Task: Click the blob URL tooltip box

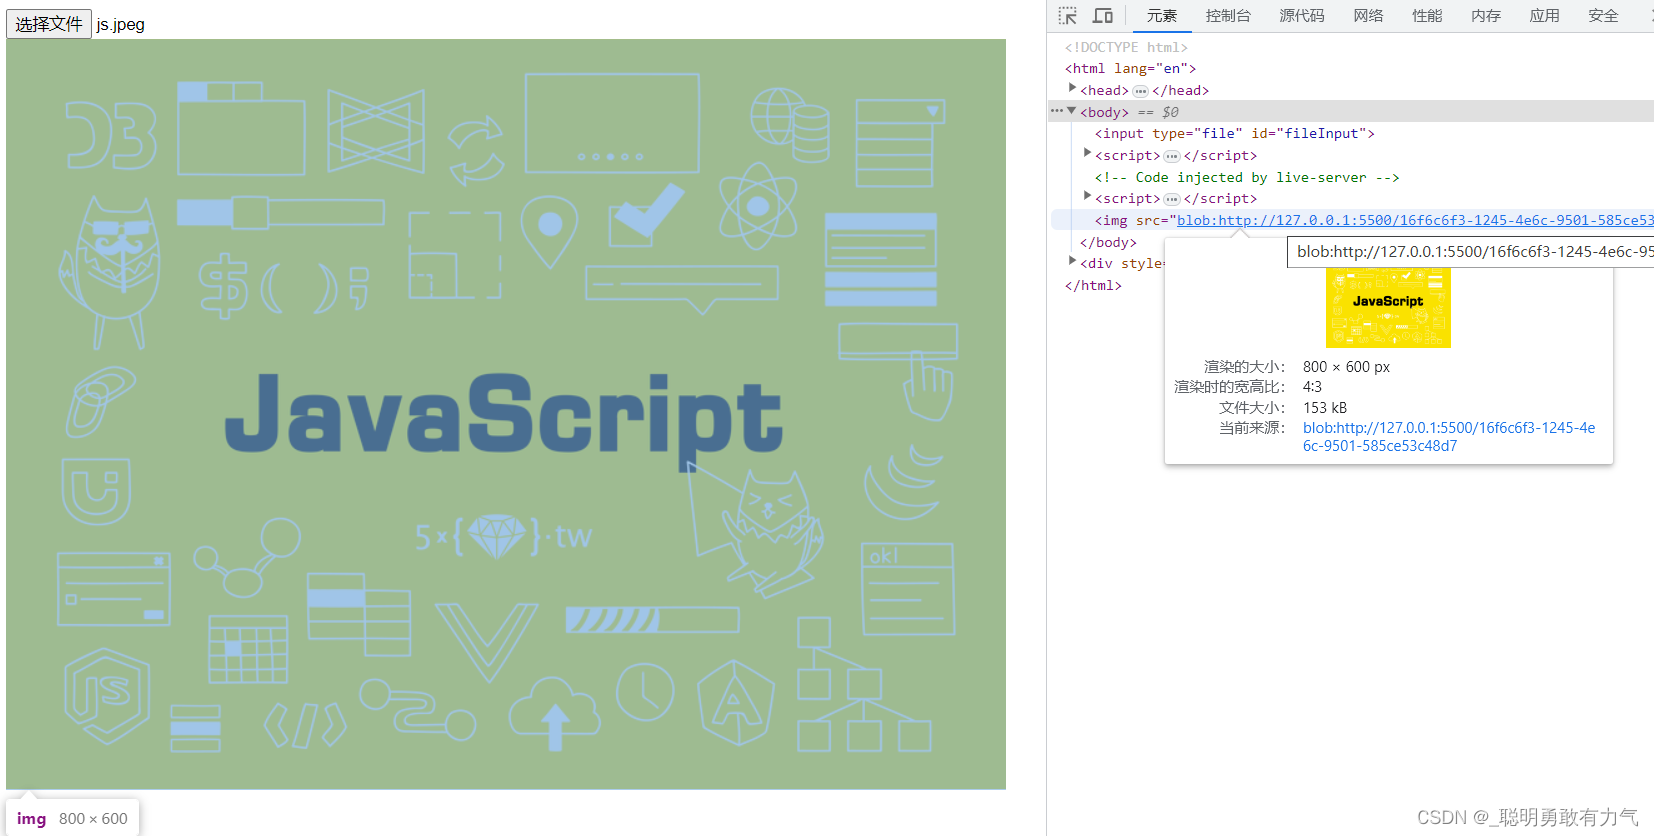Action: point(1470,252)
